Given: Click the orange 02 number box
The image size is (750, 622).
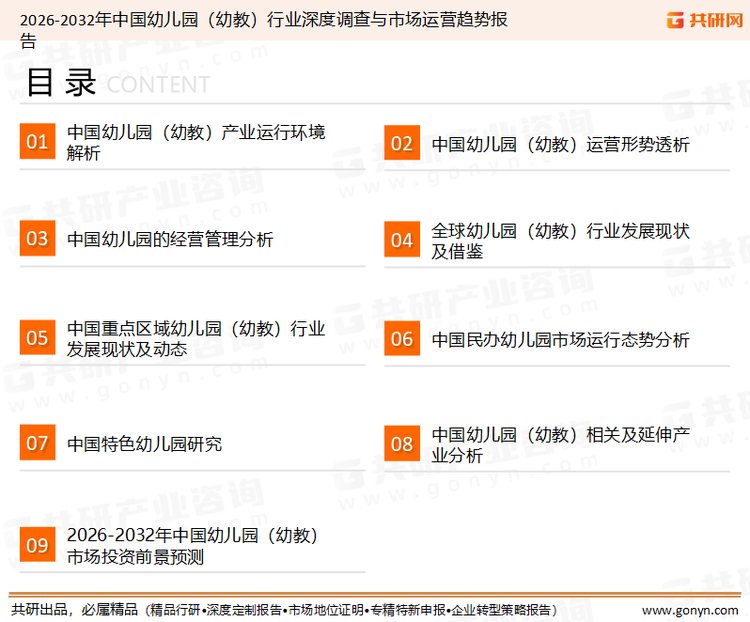Looking at the screenshot, I should (x=402, y=143).
